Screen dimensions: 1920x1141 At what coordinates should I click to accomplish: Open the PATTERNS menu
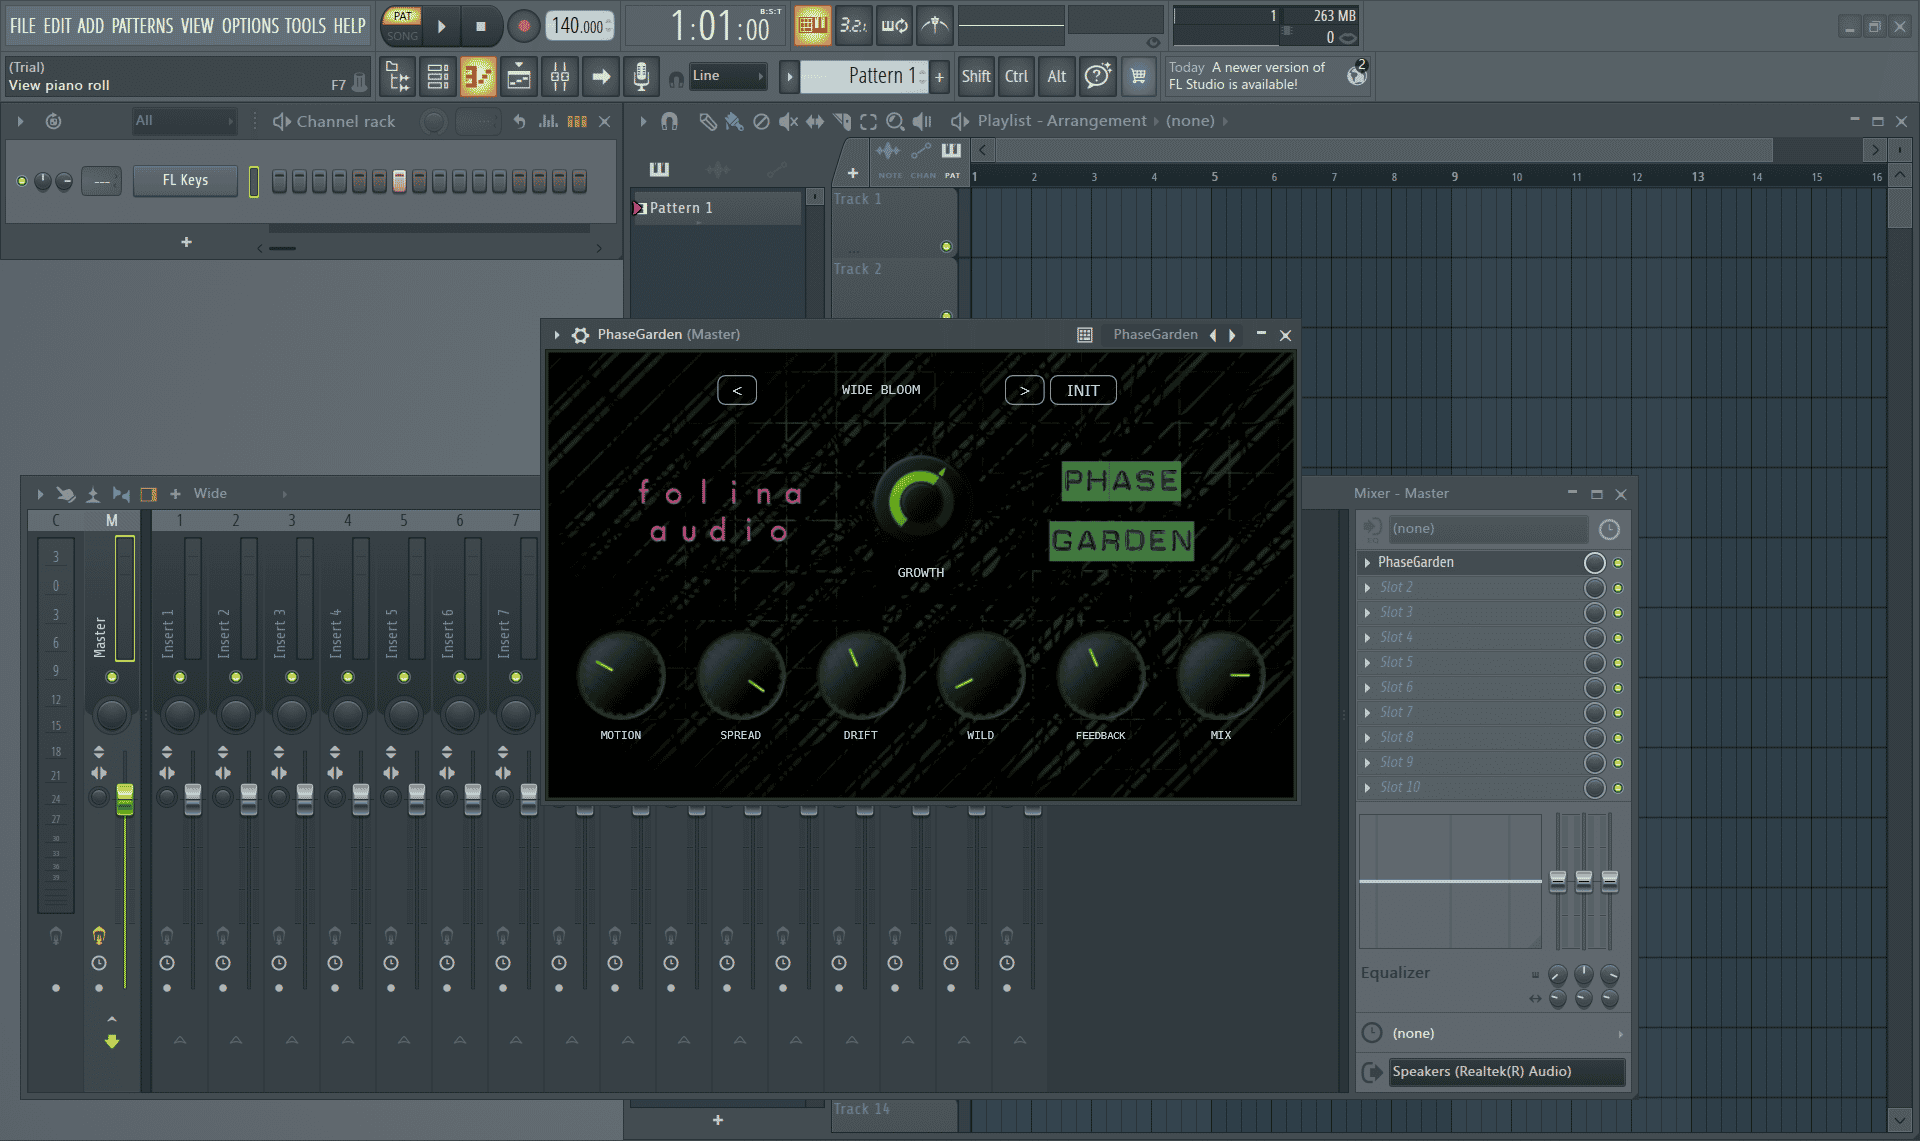142,26
